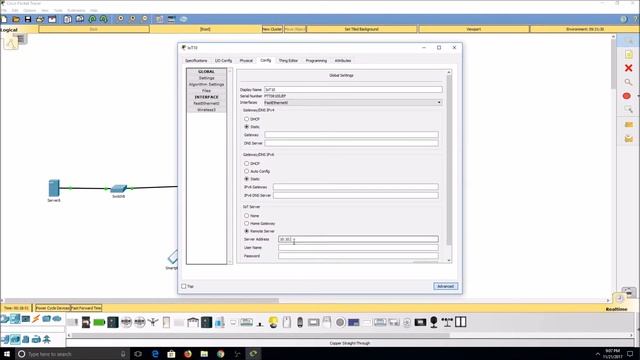The width and height of the screenshot is (640, 360).
Task: Click the Server Address input field
Action: tap(358, 239)
